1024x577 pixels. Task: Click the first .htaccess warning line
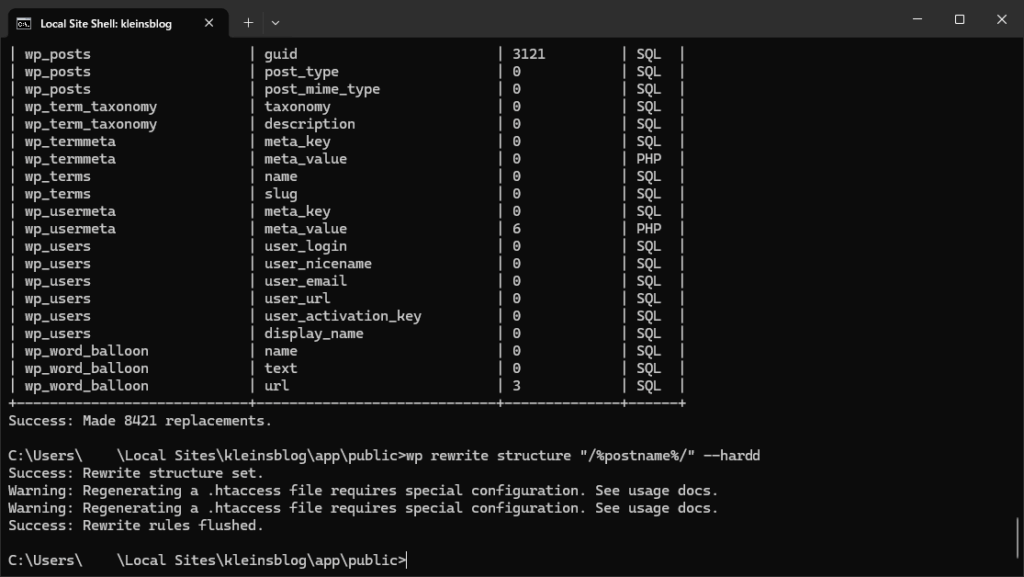[x=363, y=491]
